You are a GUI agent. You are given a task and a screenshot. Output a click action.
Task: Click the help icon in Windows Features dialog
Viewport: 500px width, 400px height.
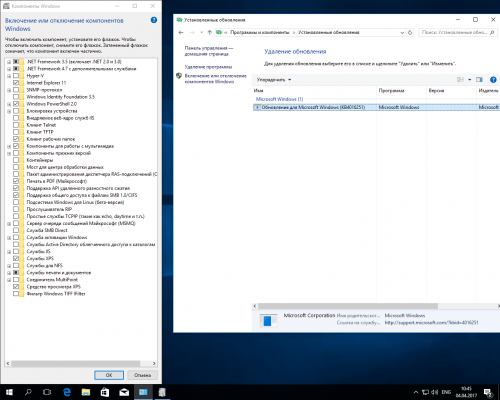[x=154, y=20]
